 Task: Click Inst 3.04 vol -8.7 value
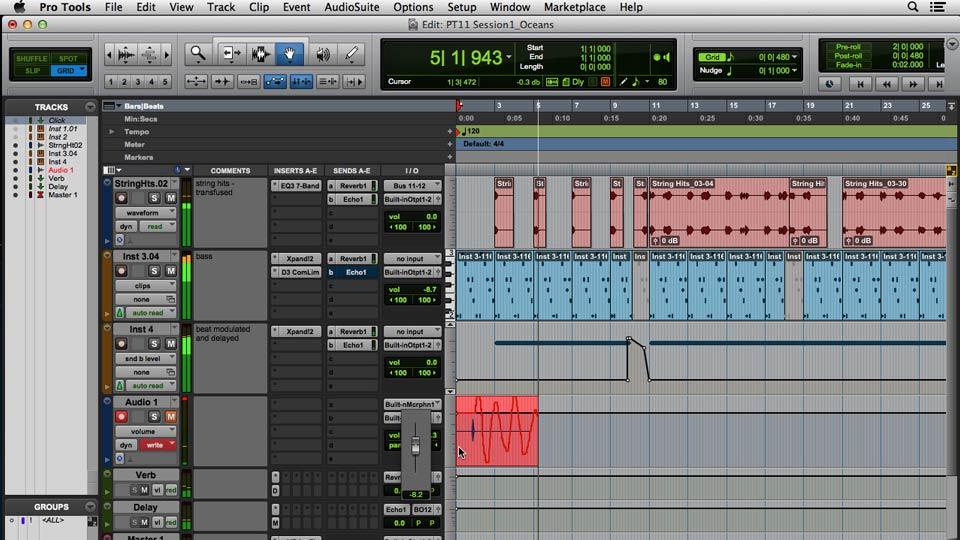coord(430,289)
